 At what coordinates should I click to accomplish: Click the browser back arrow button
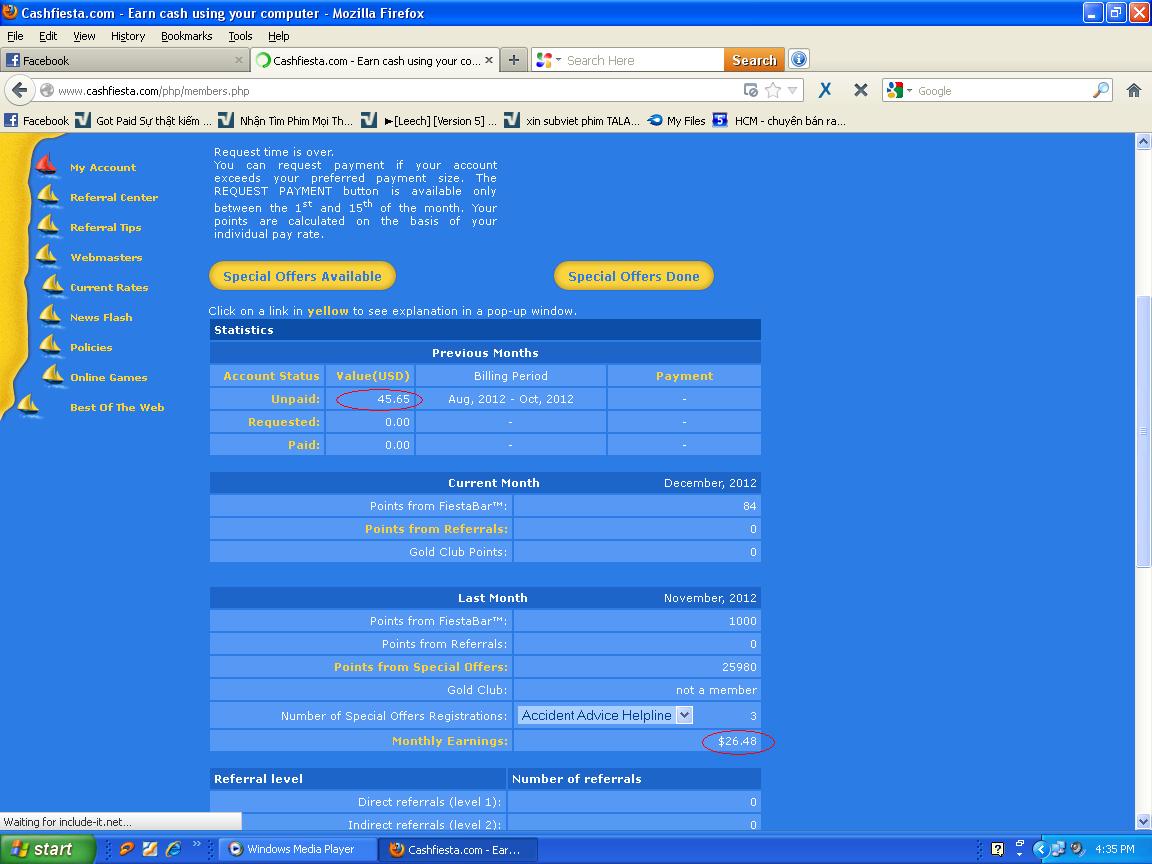click(x=19, y=90)
